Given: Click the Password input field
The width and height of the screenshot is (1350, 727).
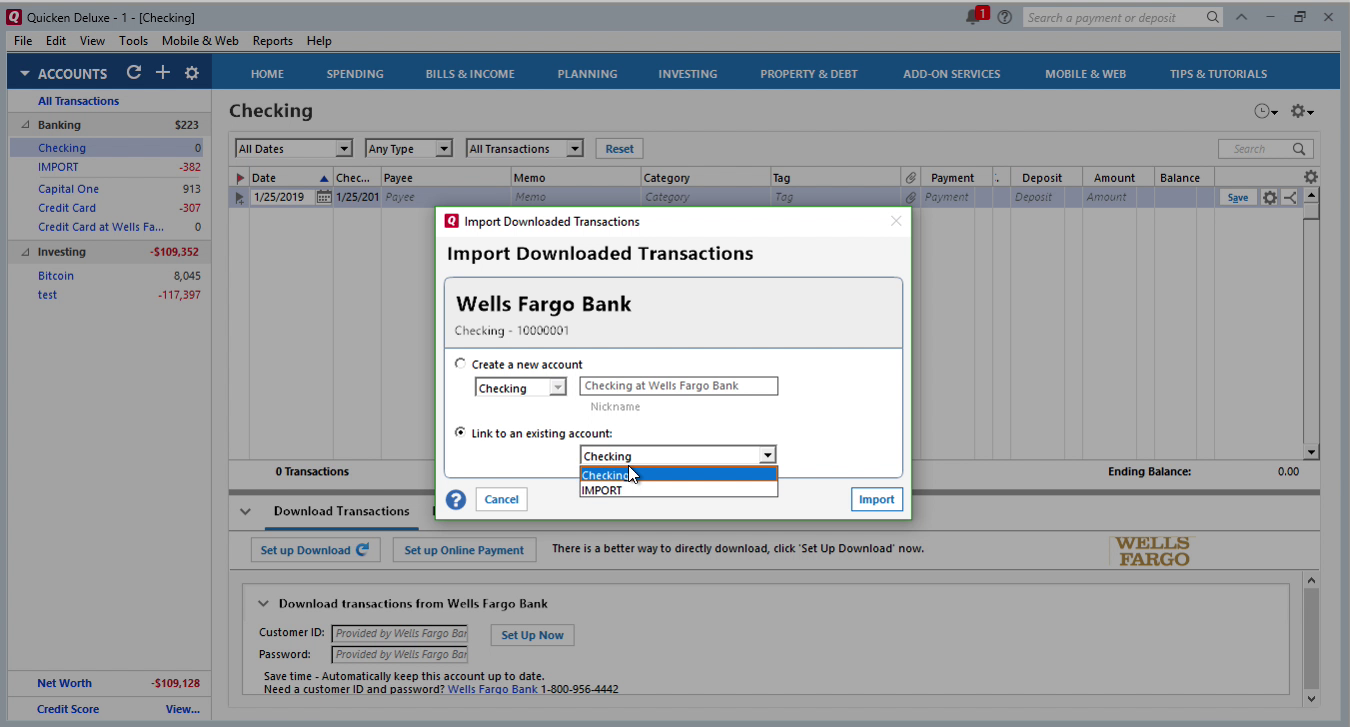Looking at the screenshot, I should pyautogui.click(x=401, y=654).
